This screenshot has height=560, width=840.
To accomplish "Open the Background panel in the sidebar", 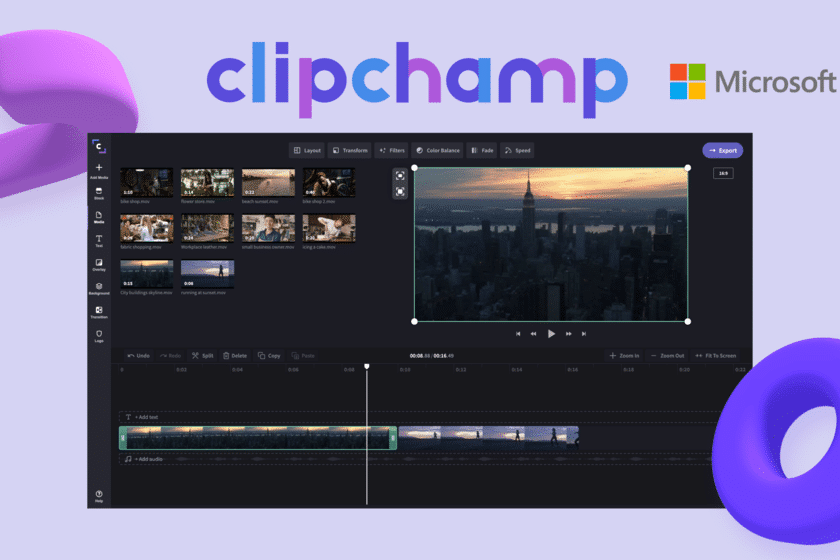I will tap(99, 289).
